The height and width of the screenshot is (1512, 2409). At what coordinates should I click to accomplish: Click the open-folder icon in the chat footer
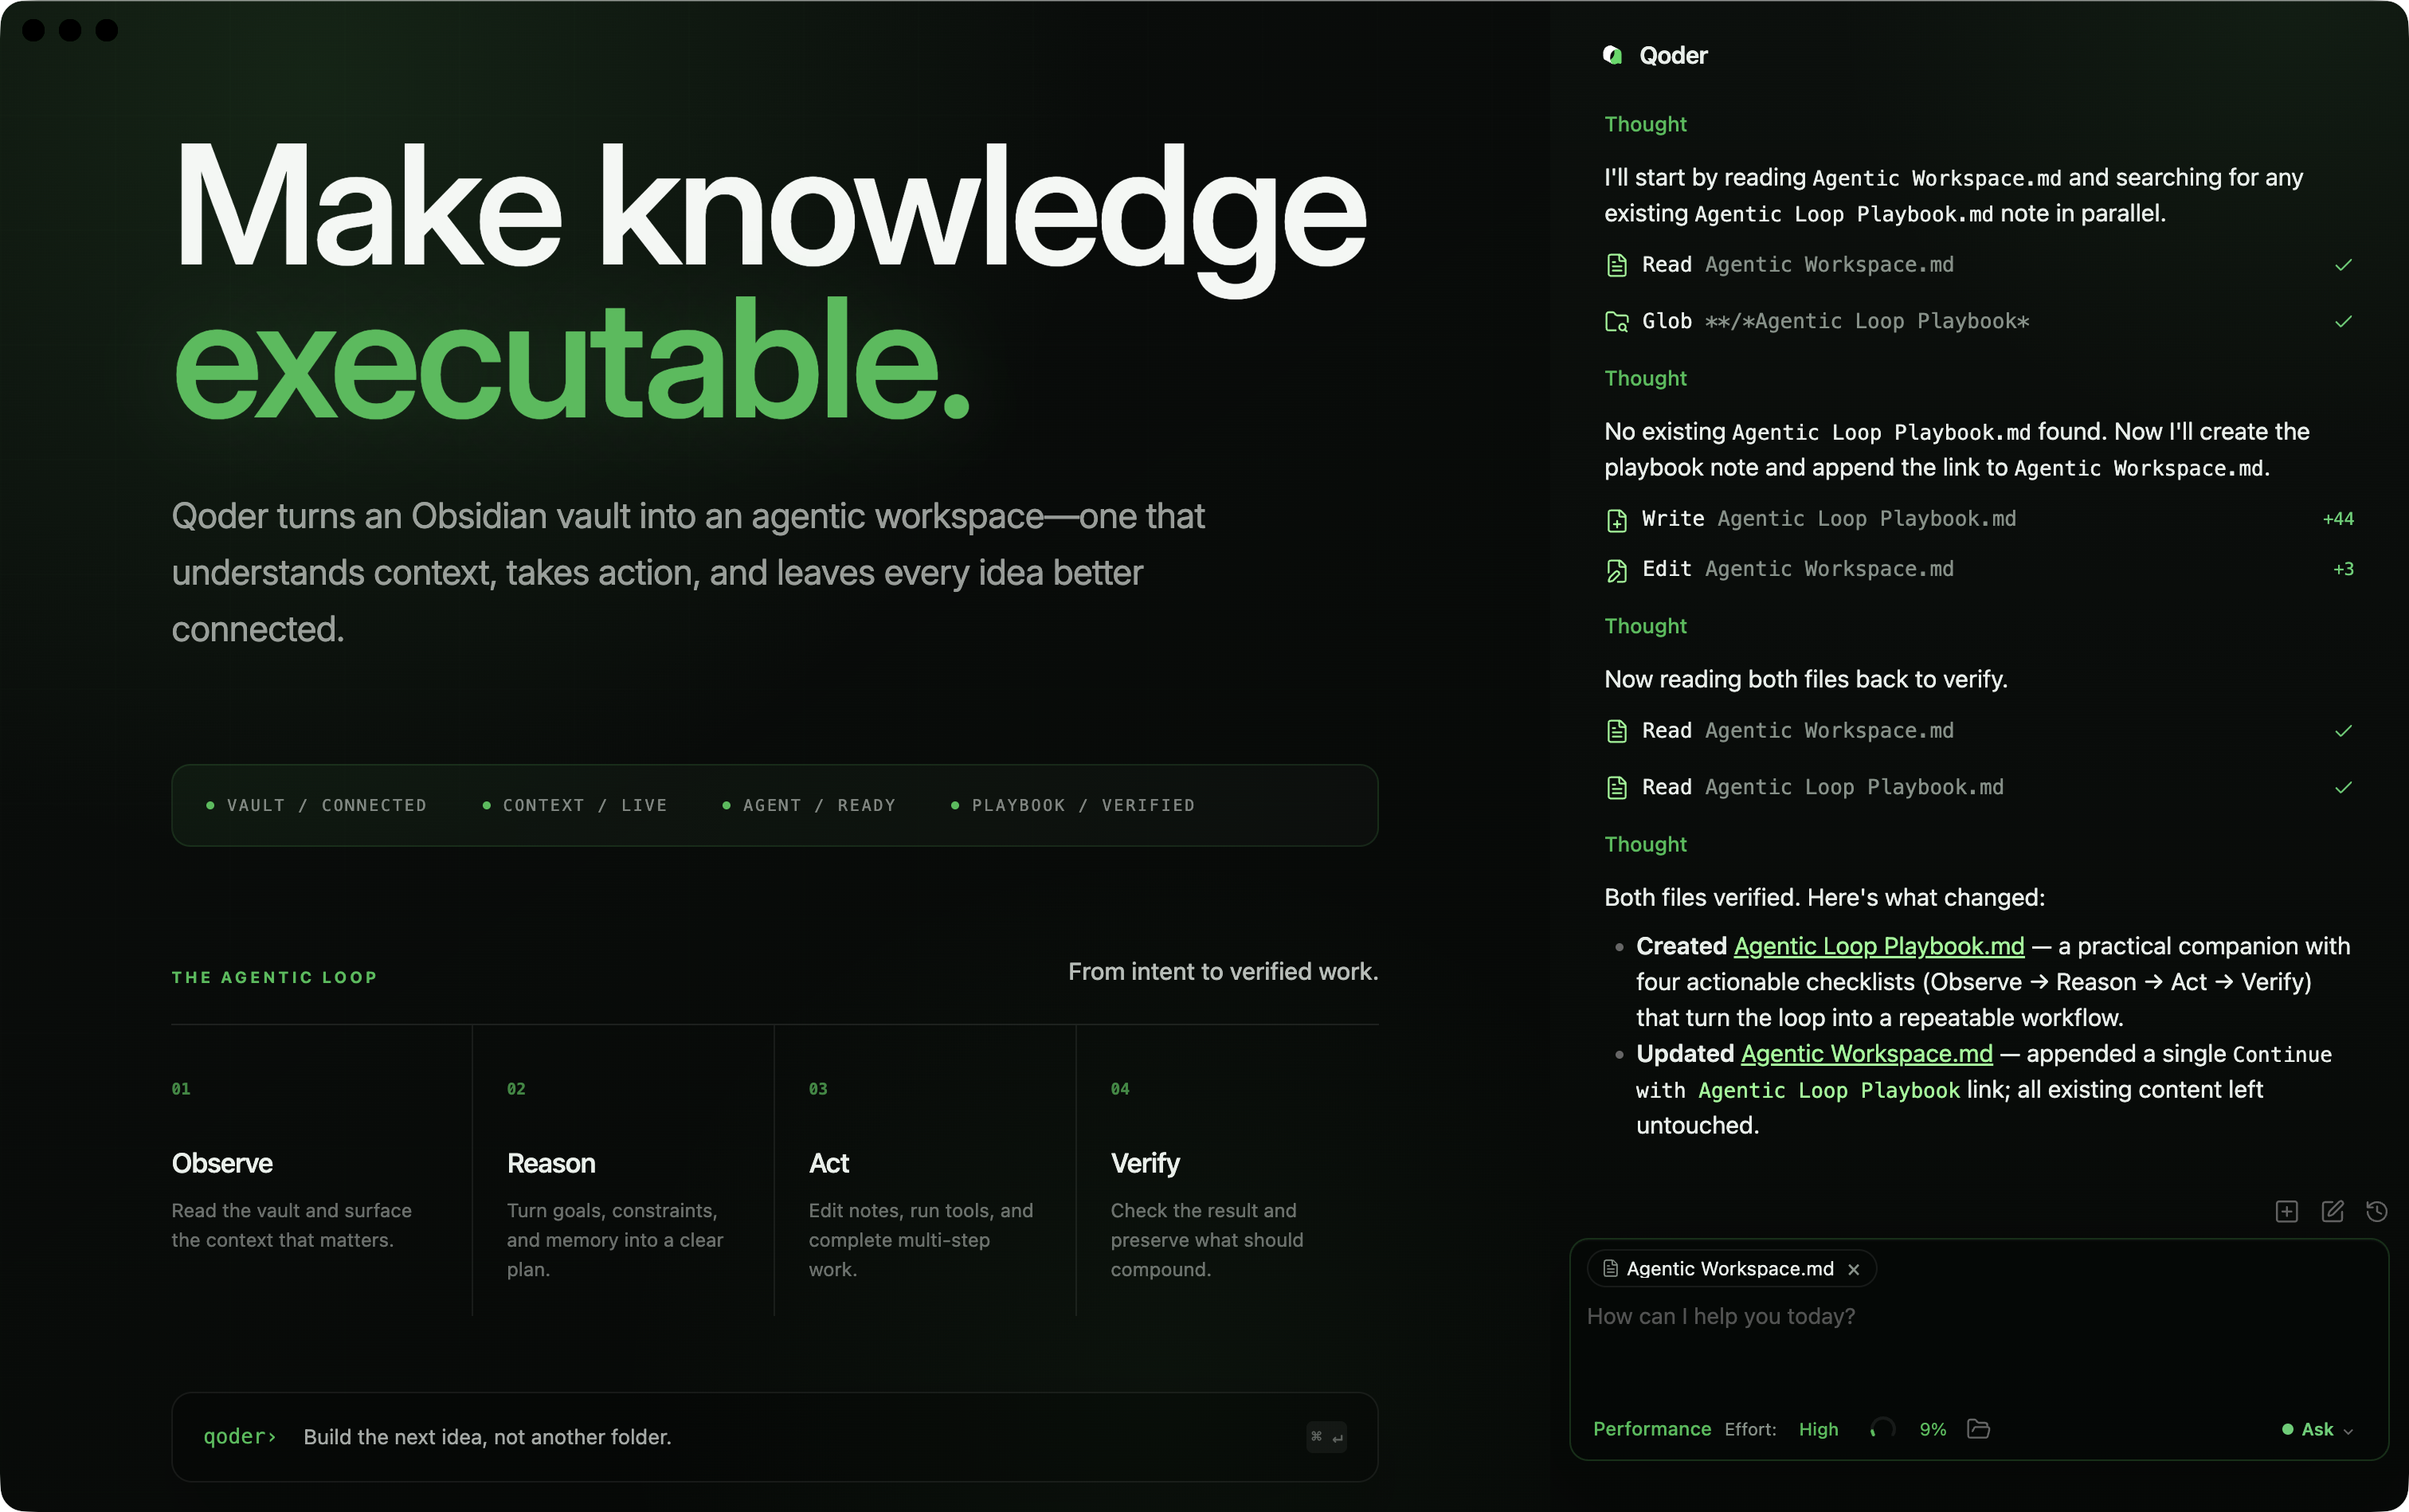1978,1429
